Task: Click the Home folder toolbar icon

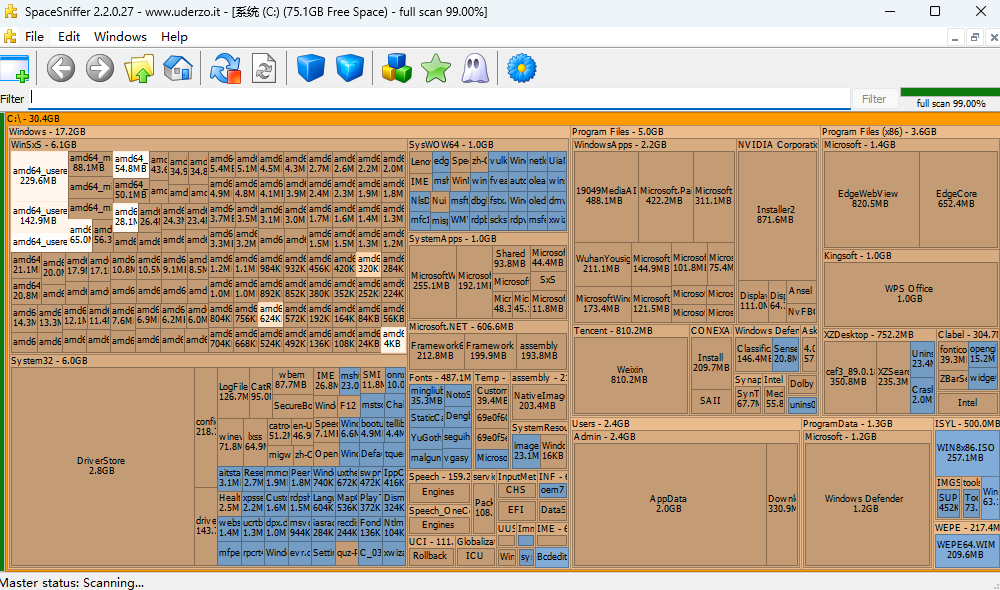Action: [x=178, y=68]
